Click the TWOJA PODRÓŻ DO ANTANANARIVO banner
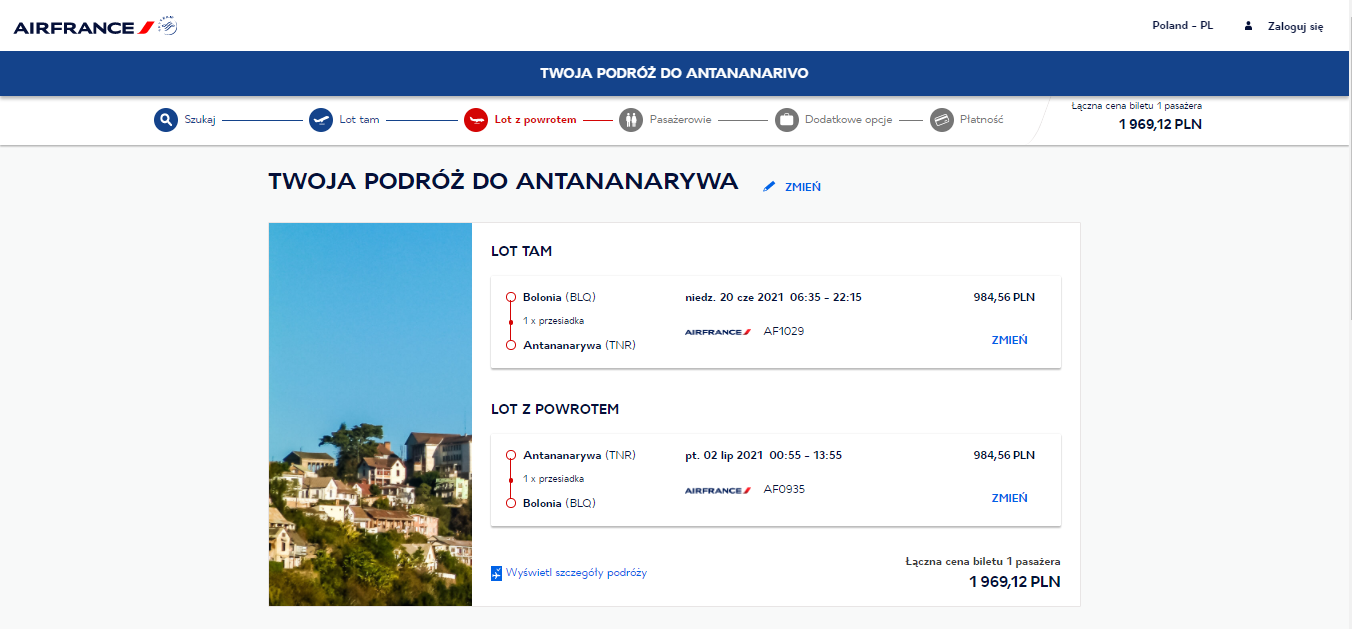This screenshot has width=1352, height=629. coord(675,73)
